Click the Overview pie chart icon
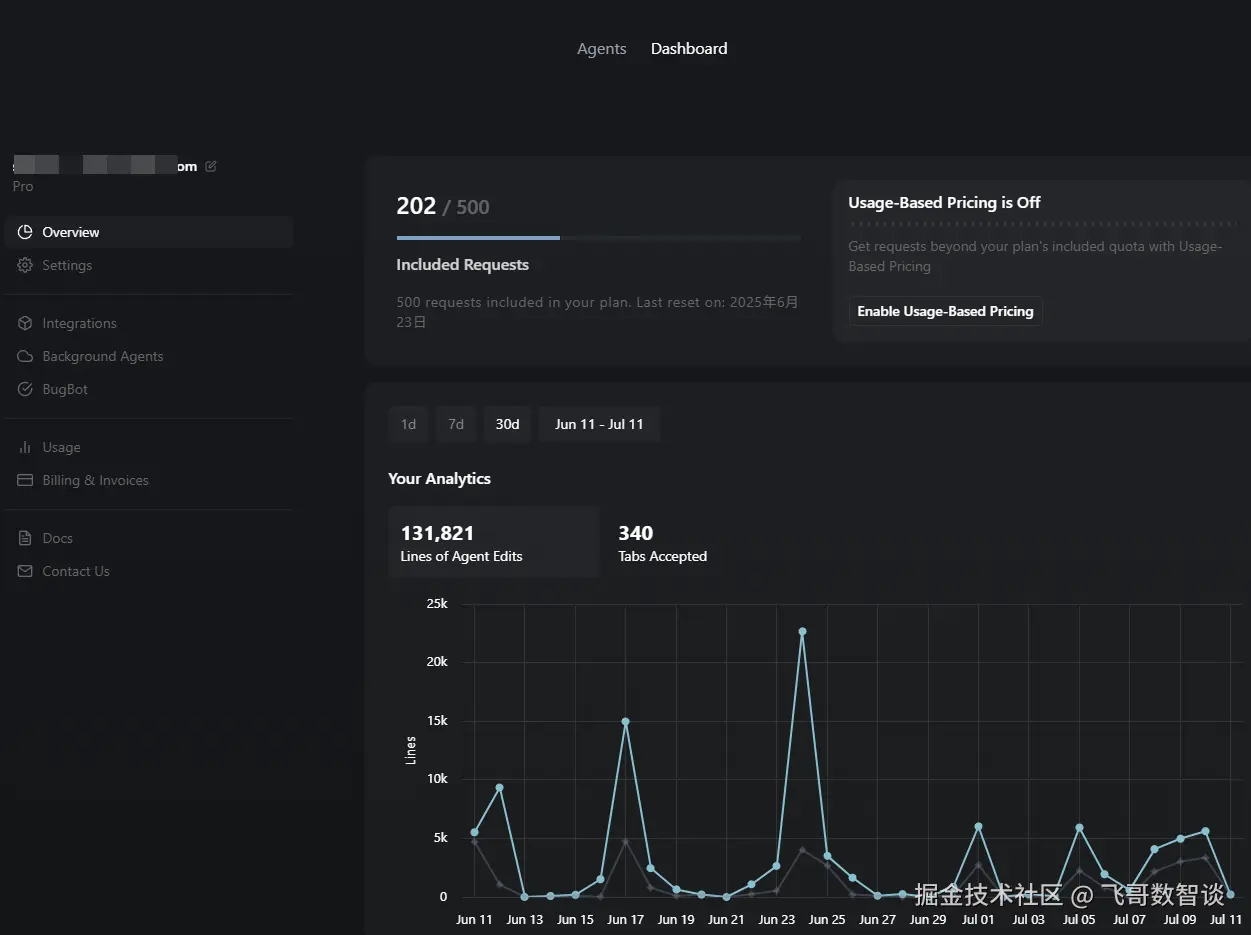Viewport: 1251px width, 935px height. click(25, 232)
